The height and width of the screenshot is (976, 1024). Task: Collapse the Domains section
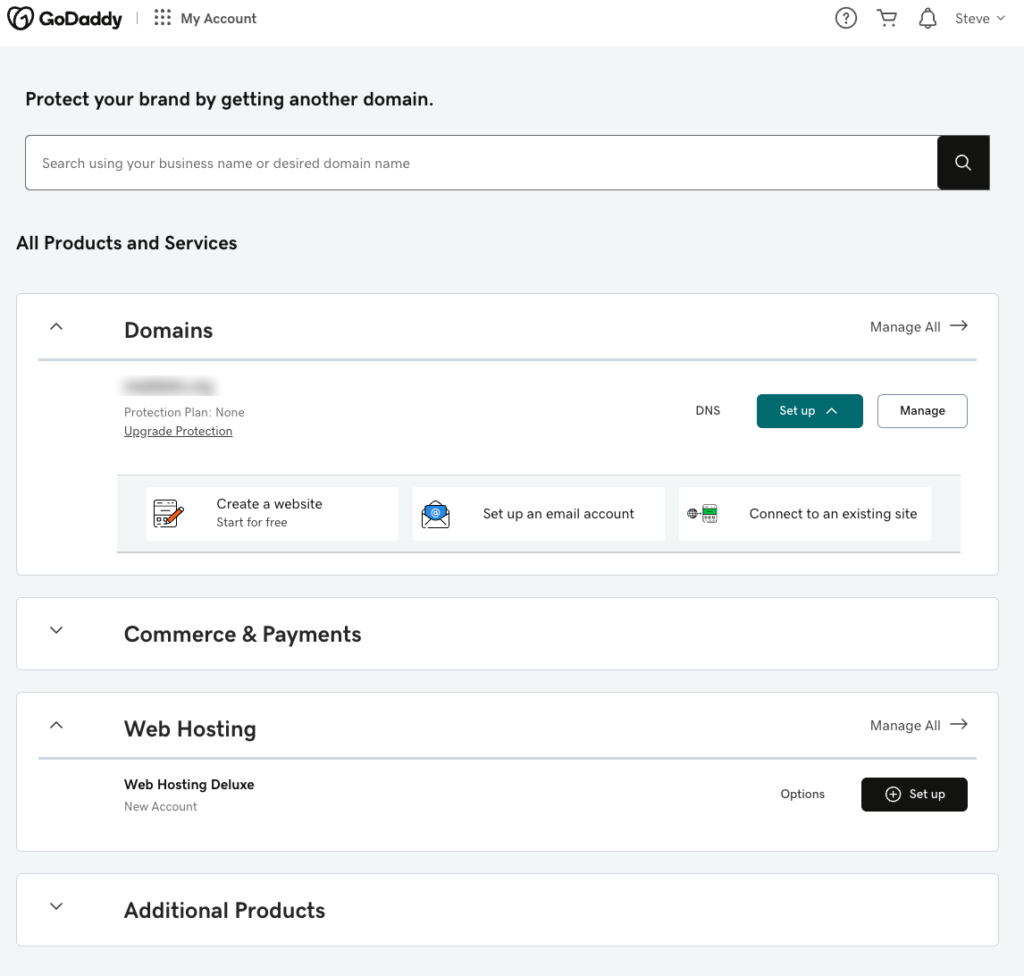tap(57, 326)
